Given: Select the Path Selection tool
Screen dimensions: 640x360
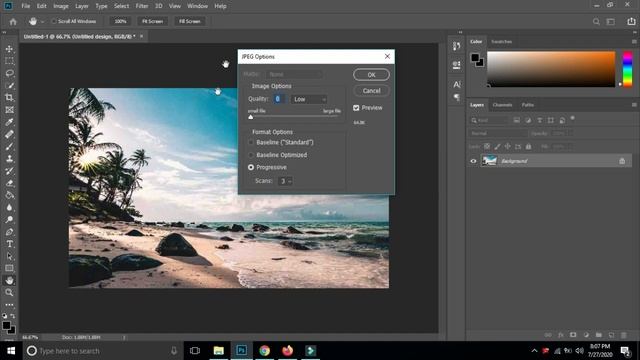Looking at the screenshot, I should click(x=9, y=256).
